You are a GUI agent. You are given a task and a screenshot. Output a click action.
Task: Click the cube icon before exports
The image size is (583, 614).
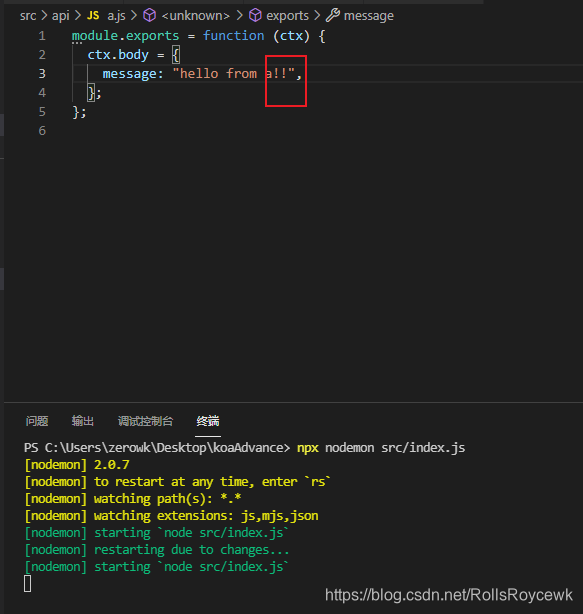click(255, 16)
